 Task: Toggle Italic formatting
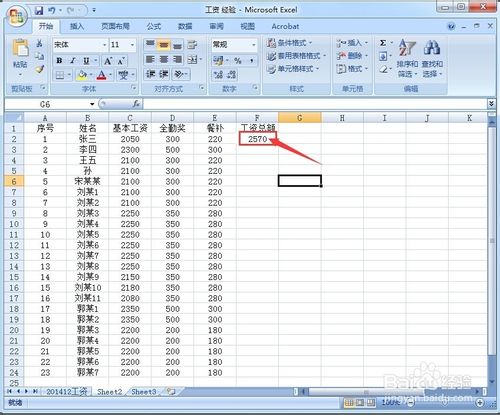coord(73,61)
